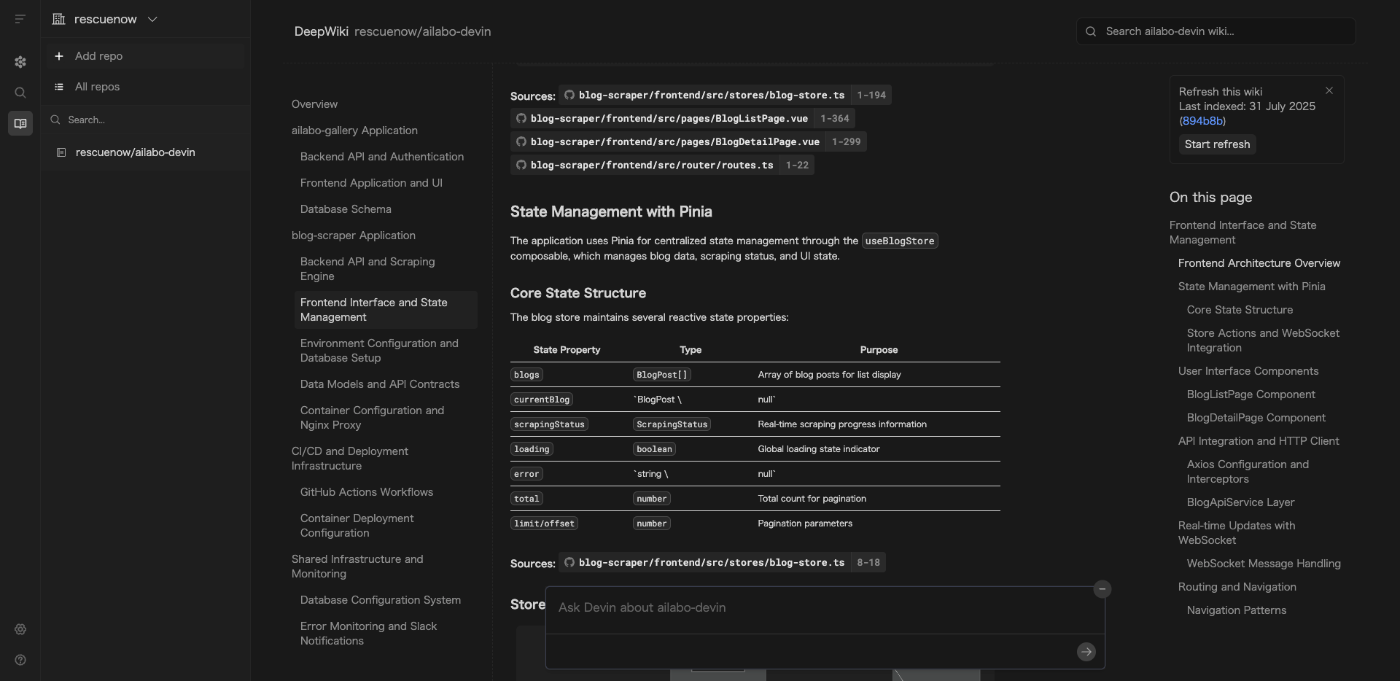Viewport: 1400px width, 681px height.
Task: Open blog-store.ts 8-18 source link
Action: (722, 563)
